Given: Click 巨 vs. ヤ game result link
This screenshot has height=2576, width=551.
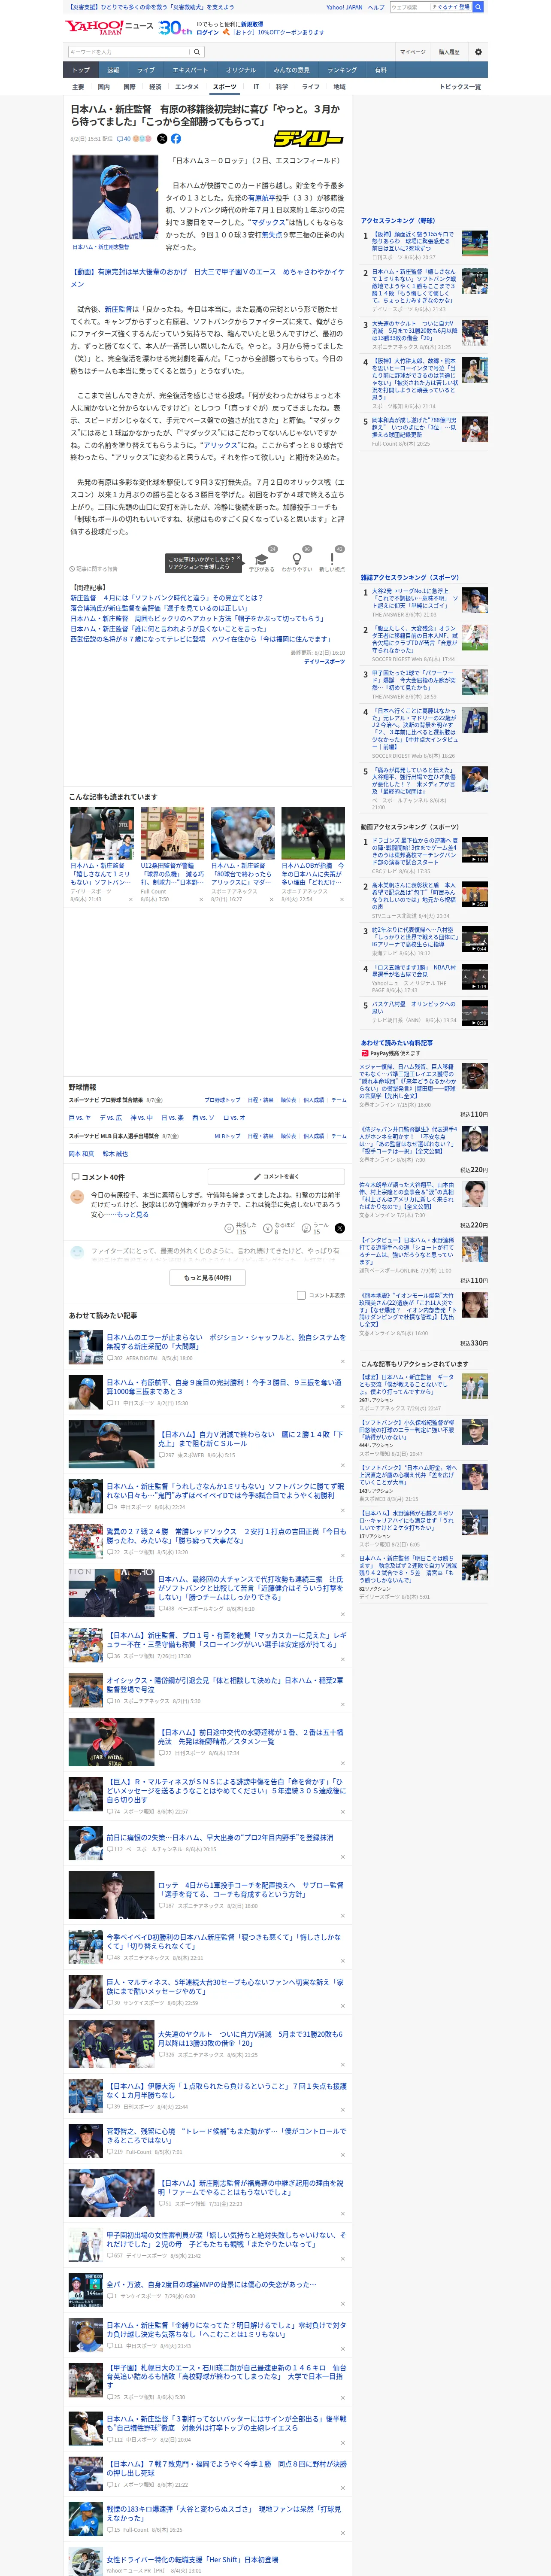Looking at the screenshot, I should coord(80,1118).
